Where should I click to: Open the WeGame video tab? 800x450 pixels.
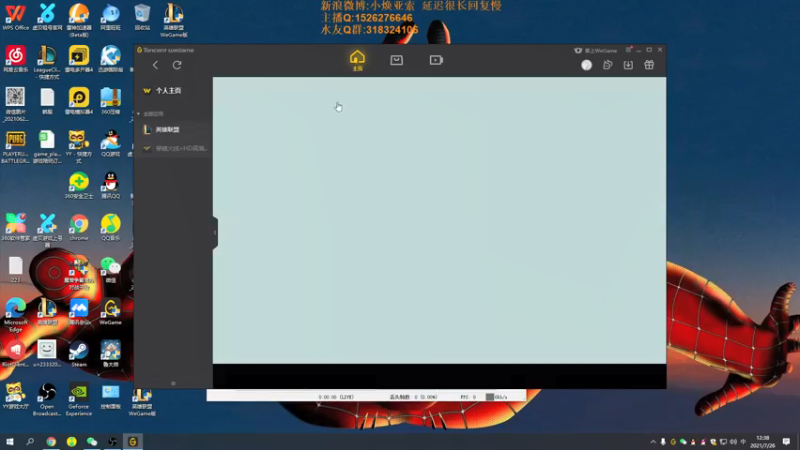point(436,60)
